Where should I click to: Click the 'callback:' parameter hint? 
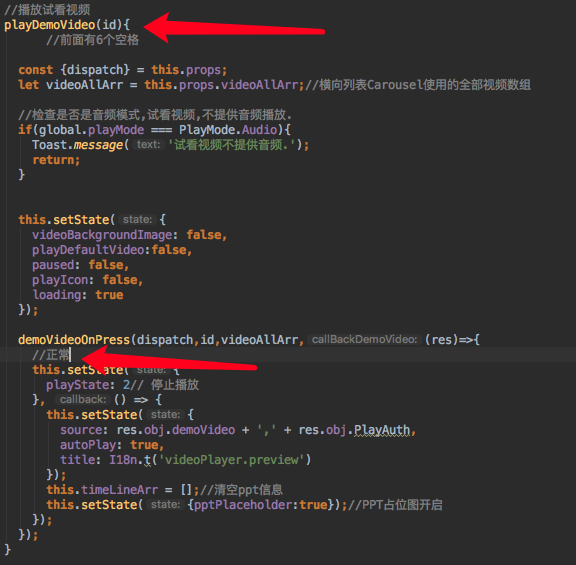click(x=83, y=399)
